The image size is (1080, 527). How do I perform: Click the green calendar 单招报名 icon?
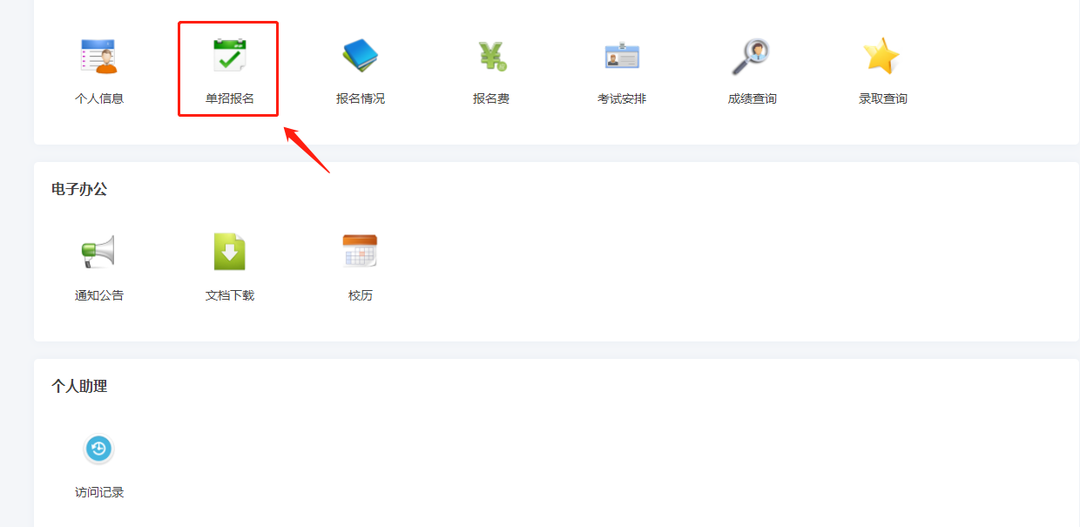coord(230,56)
